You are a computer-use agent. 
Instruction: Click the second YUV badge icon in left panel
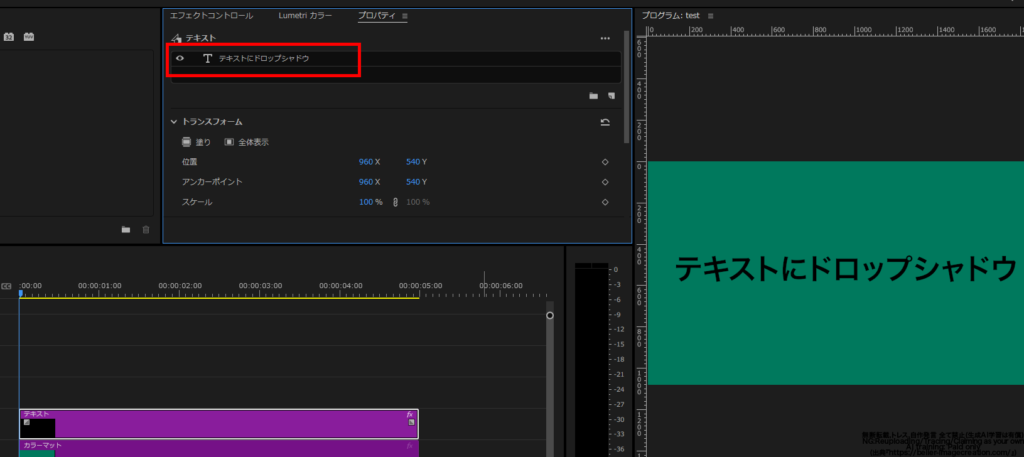tap(29, 37)
